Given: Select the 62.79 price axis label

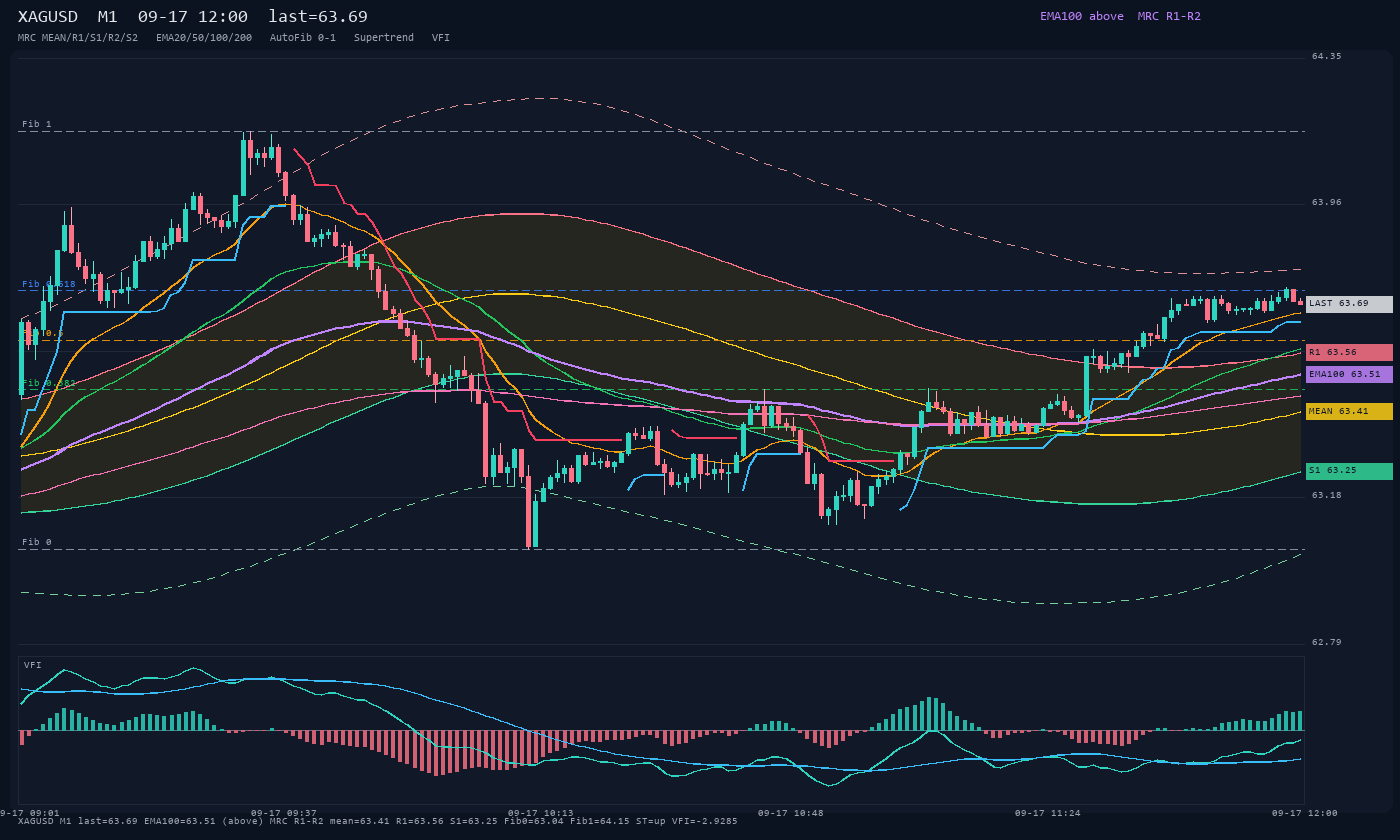Looking at the screenshot, I should pyautogui.click(x=1327, y=642).
